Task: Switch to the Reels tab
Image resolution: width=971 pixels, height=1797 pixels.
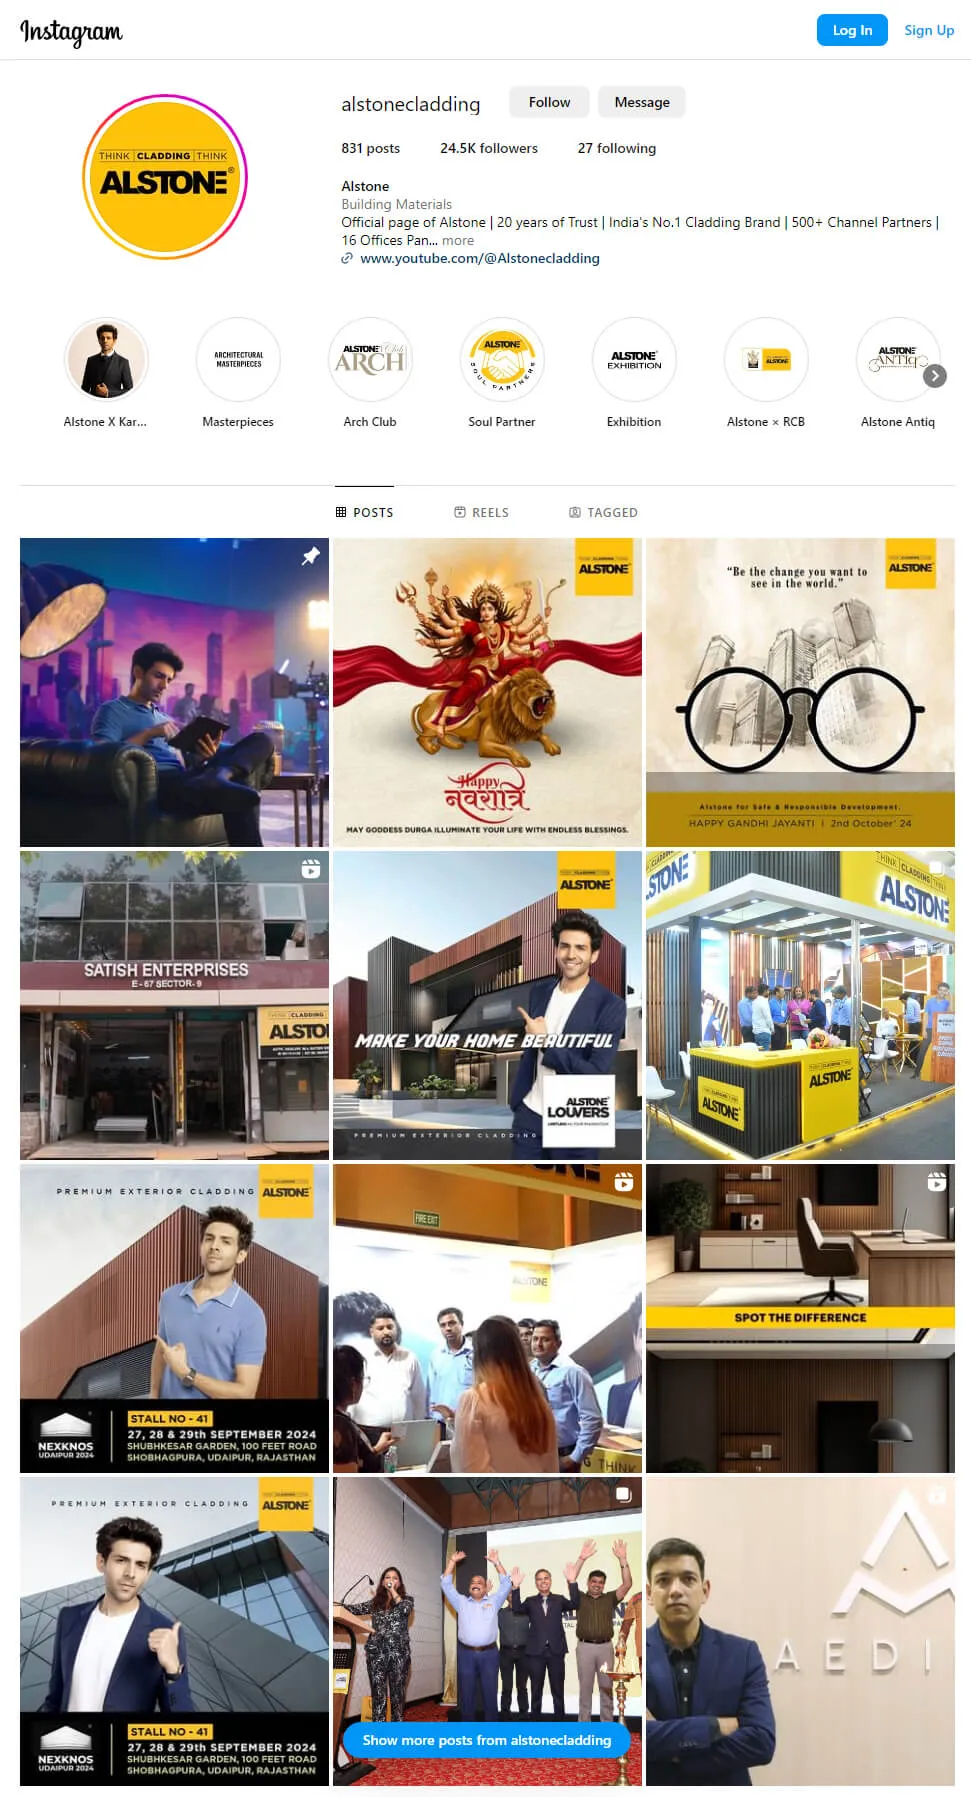Action: click(482, 512)
